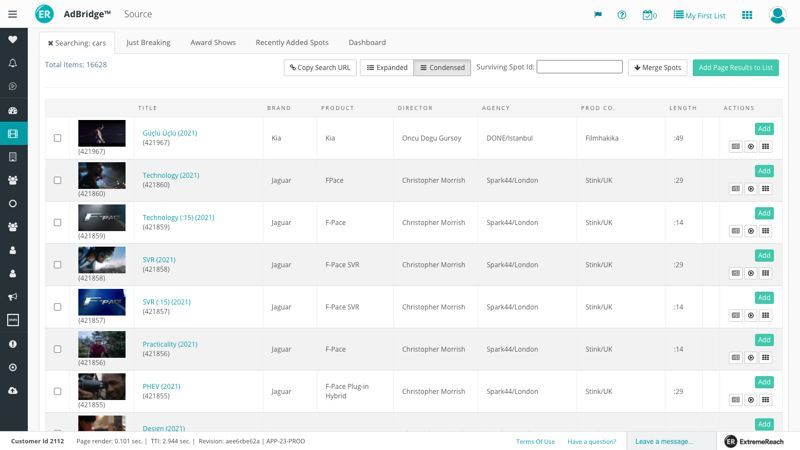
Task: Open notifications bell in the sidebar
Action: point(13,63)
